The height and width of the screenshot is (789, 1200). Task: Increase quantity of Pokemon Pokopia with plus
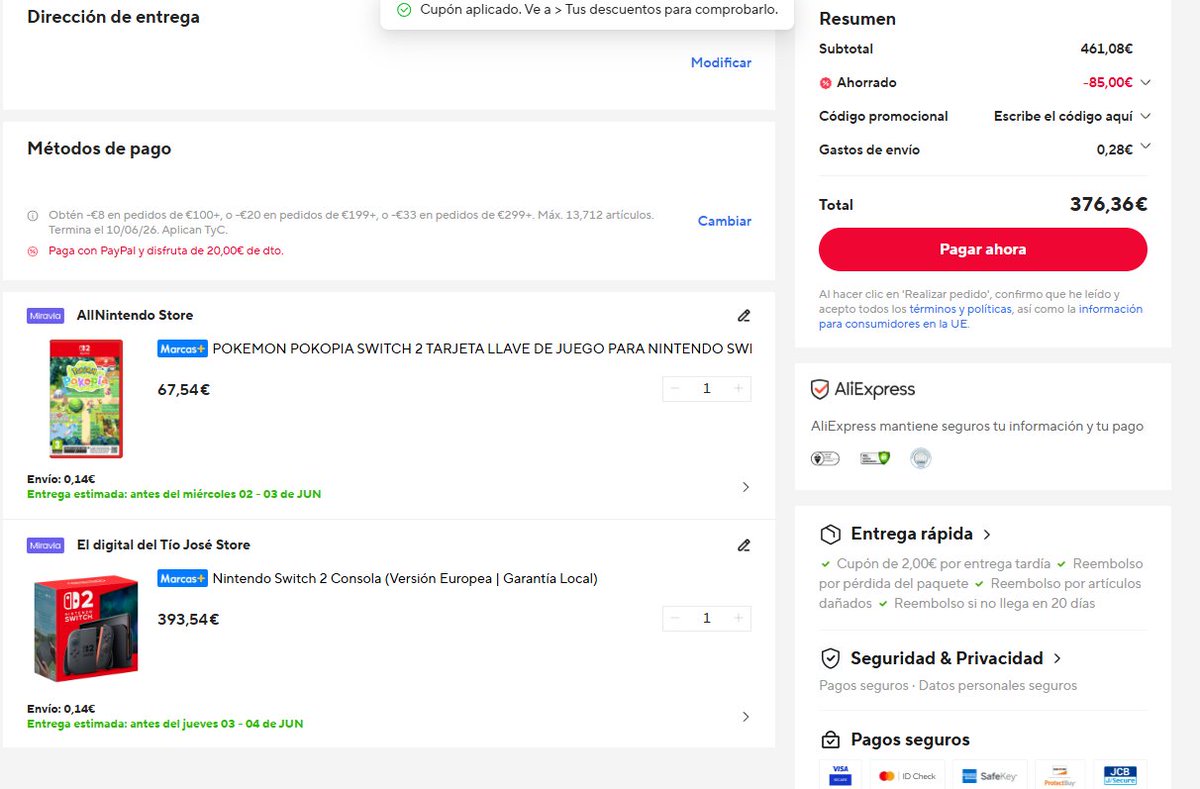[x=739, y=389]
